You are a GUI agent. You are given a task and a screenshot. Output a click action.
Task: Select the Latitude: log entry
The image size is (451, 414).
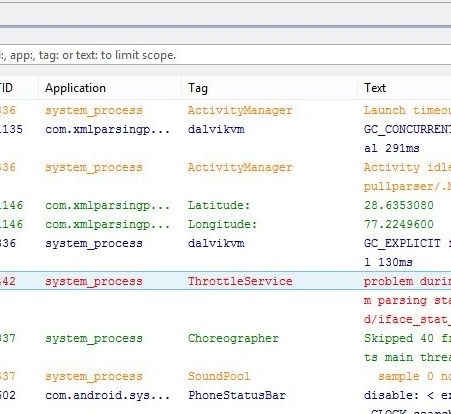click(x=225, y=205)
